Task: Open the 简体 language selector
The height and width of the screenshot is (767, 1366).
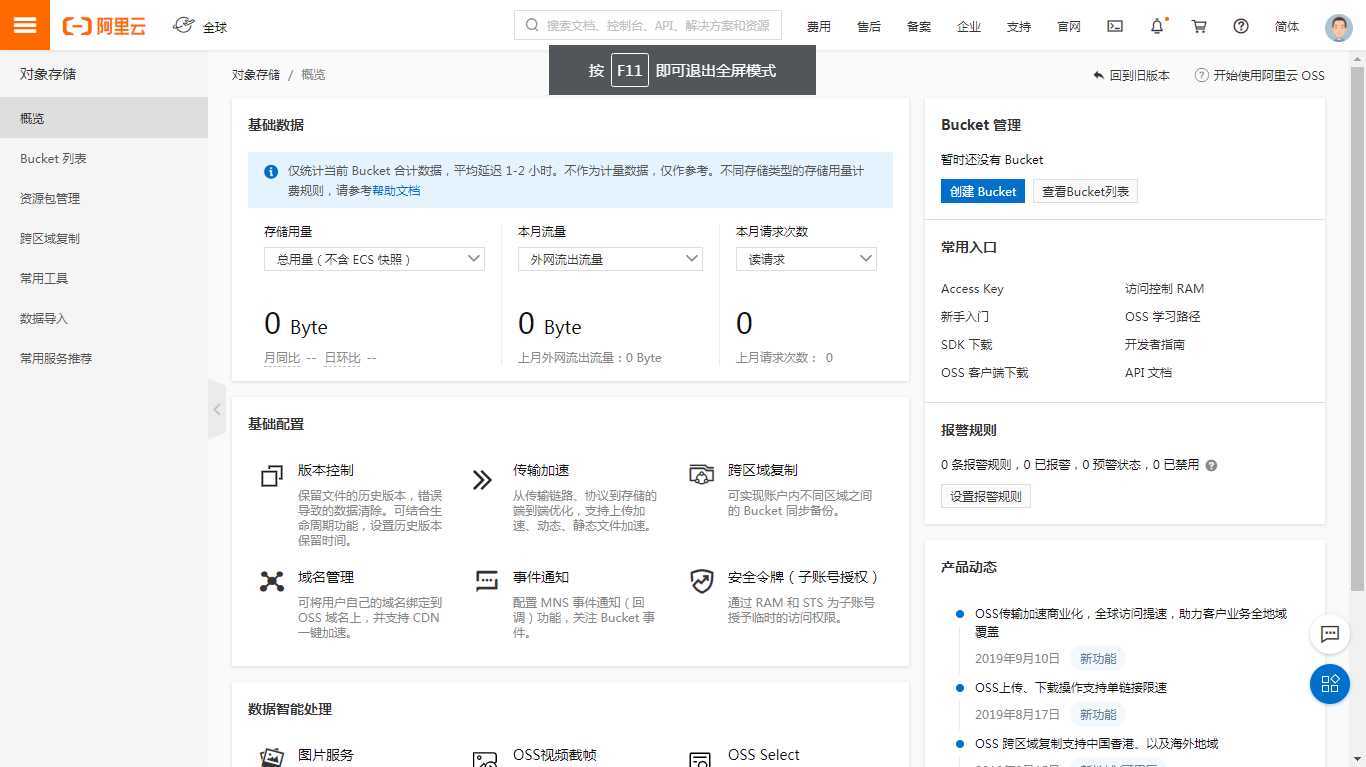Action: [x=1287, y=26]
